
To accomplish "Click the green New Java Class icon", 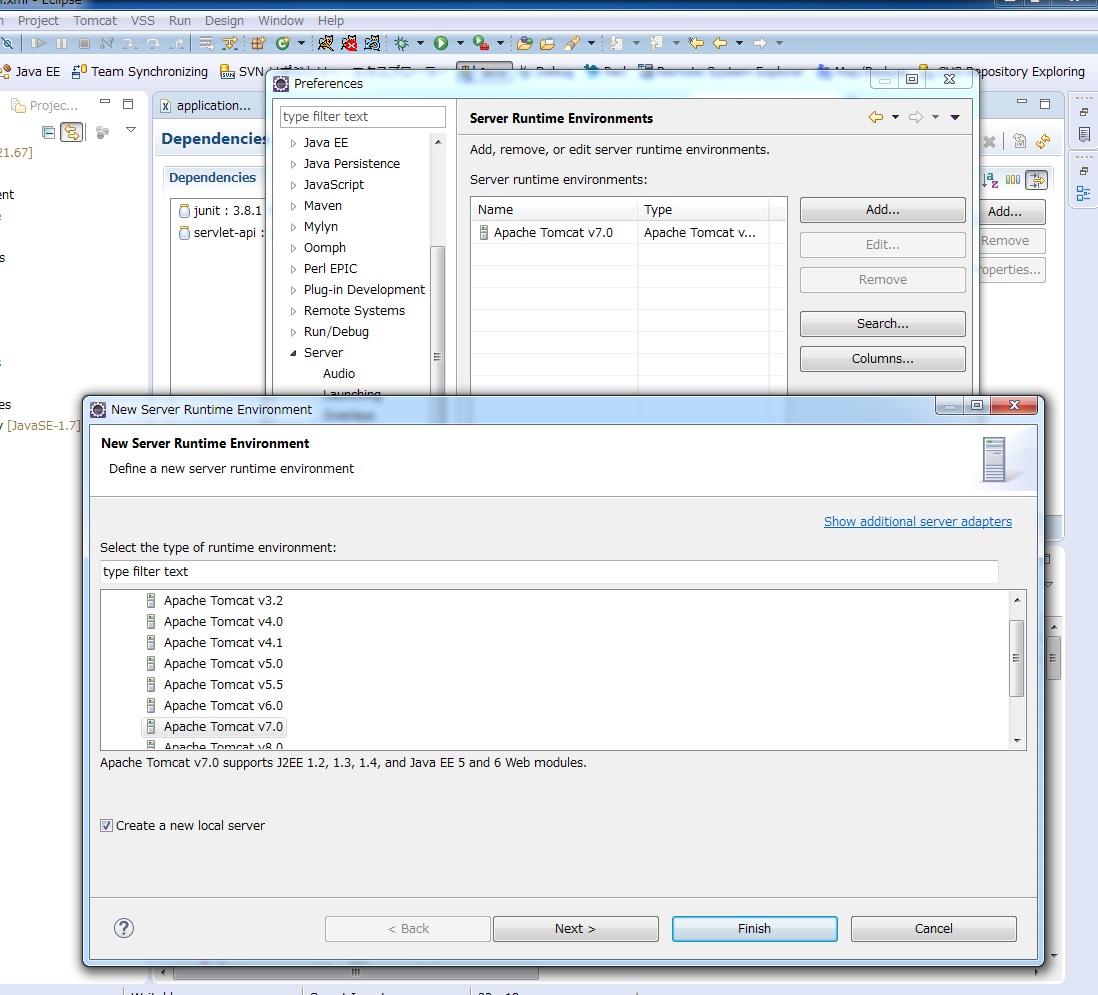I will 282,43.
